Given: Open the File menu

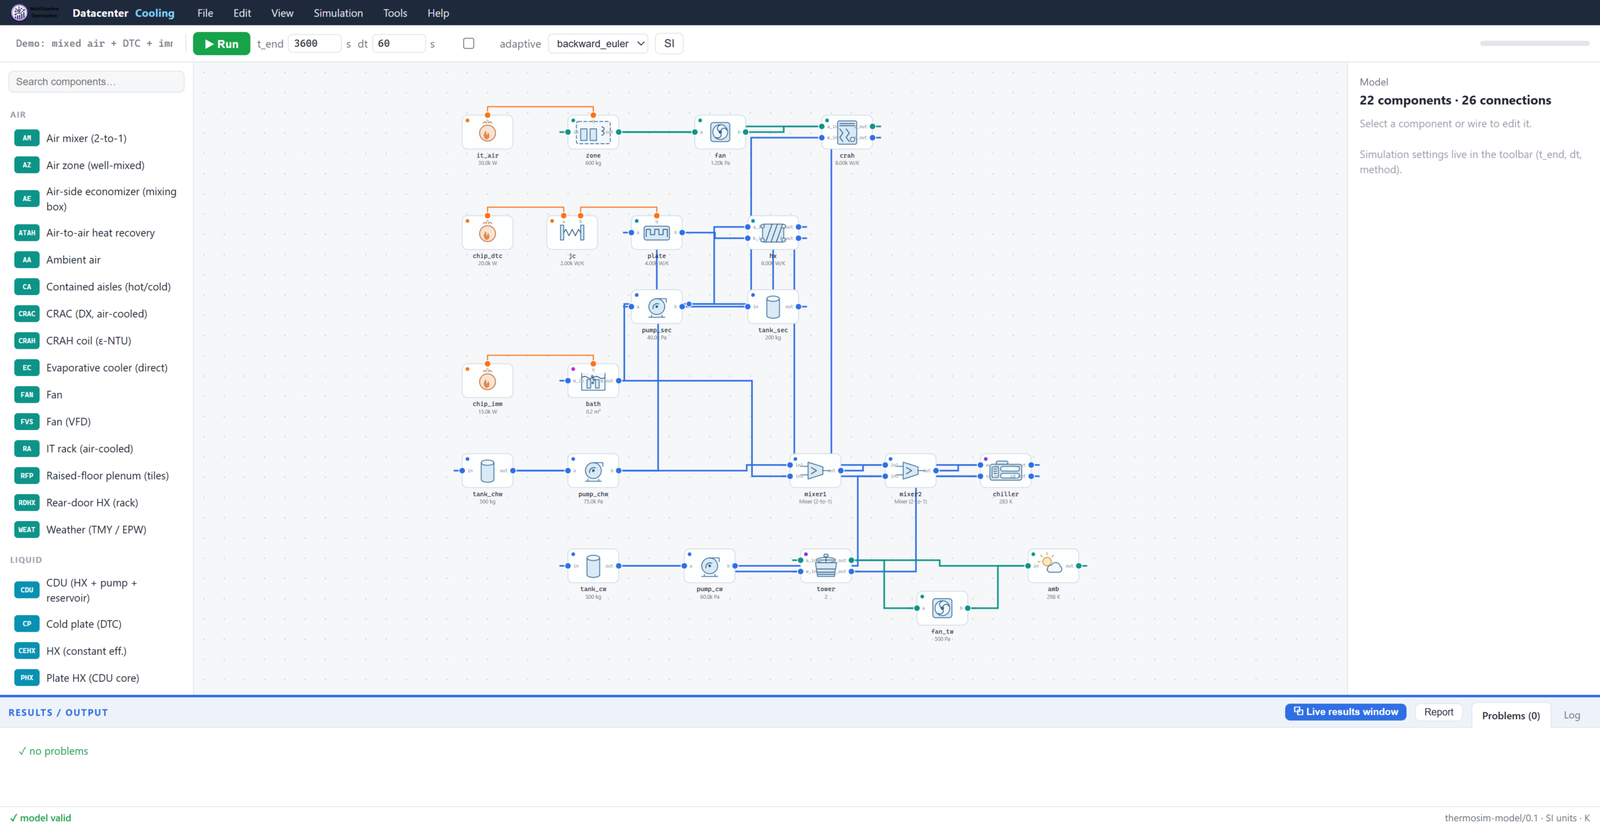Looking at the screenshot, I should 205,13.
